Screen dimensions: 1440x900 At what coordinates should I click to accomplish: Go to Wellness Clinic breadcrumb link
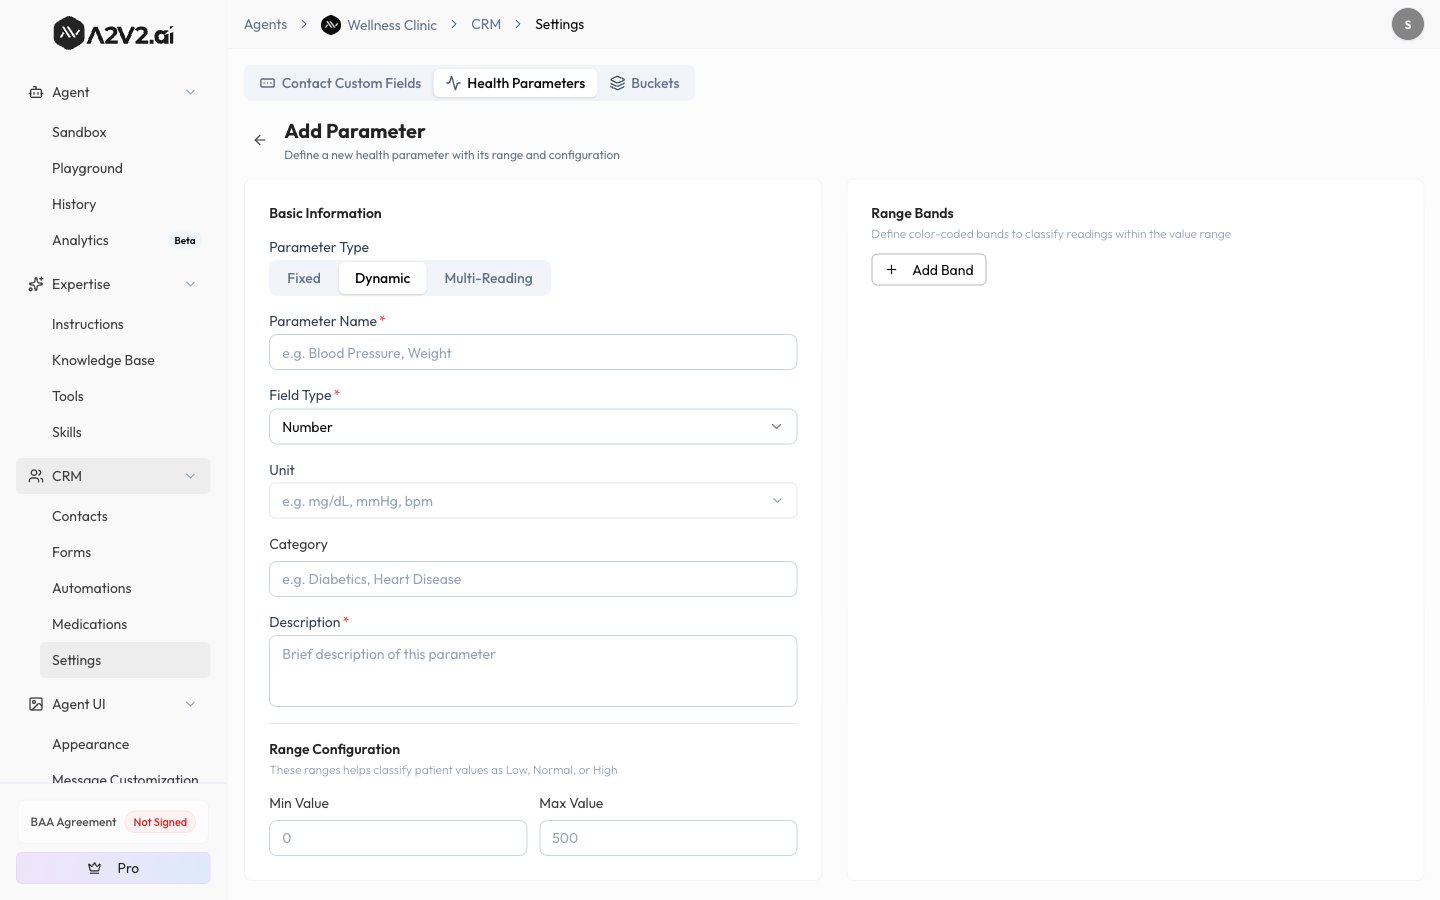point(392,25)
